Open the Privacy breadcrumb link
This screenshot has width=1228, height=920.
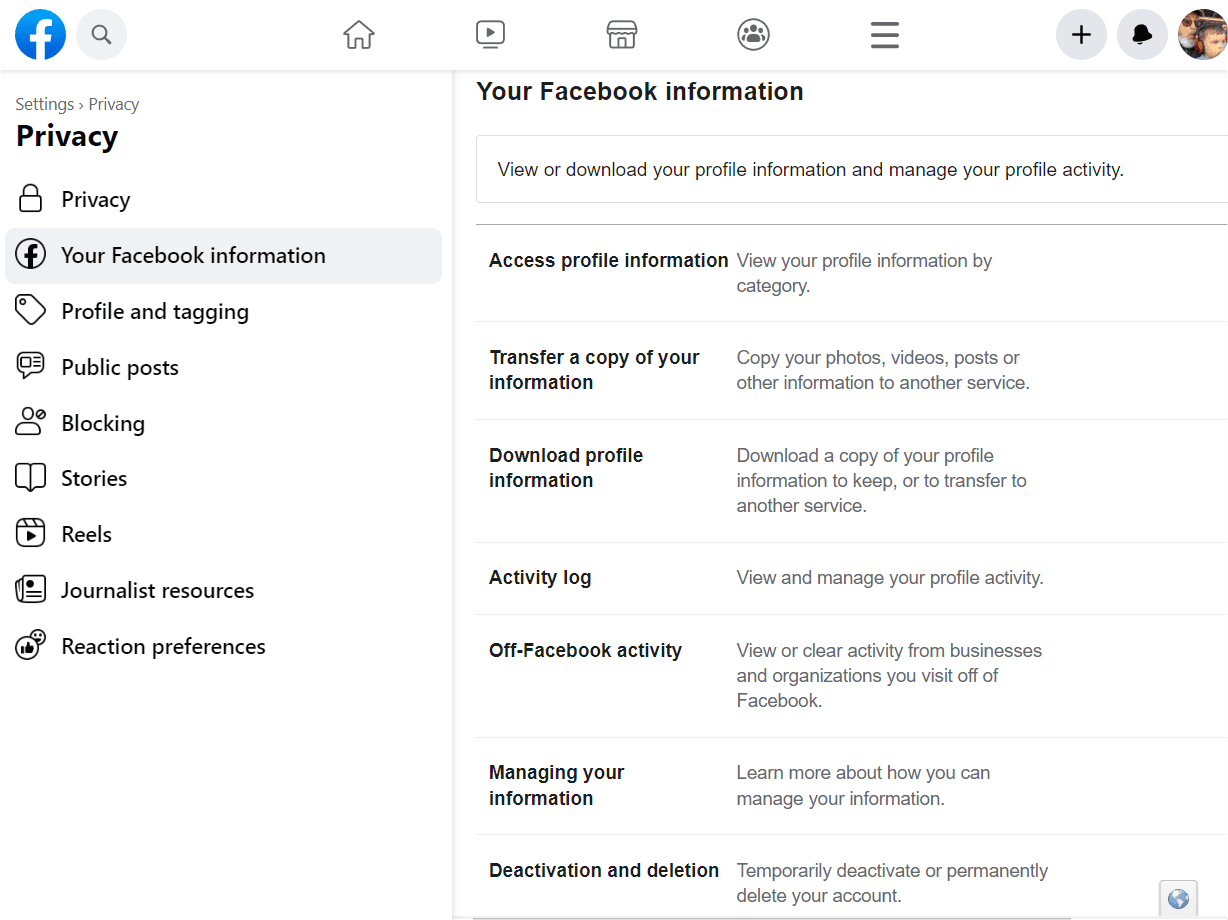(113, 103)
